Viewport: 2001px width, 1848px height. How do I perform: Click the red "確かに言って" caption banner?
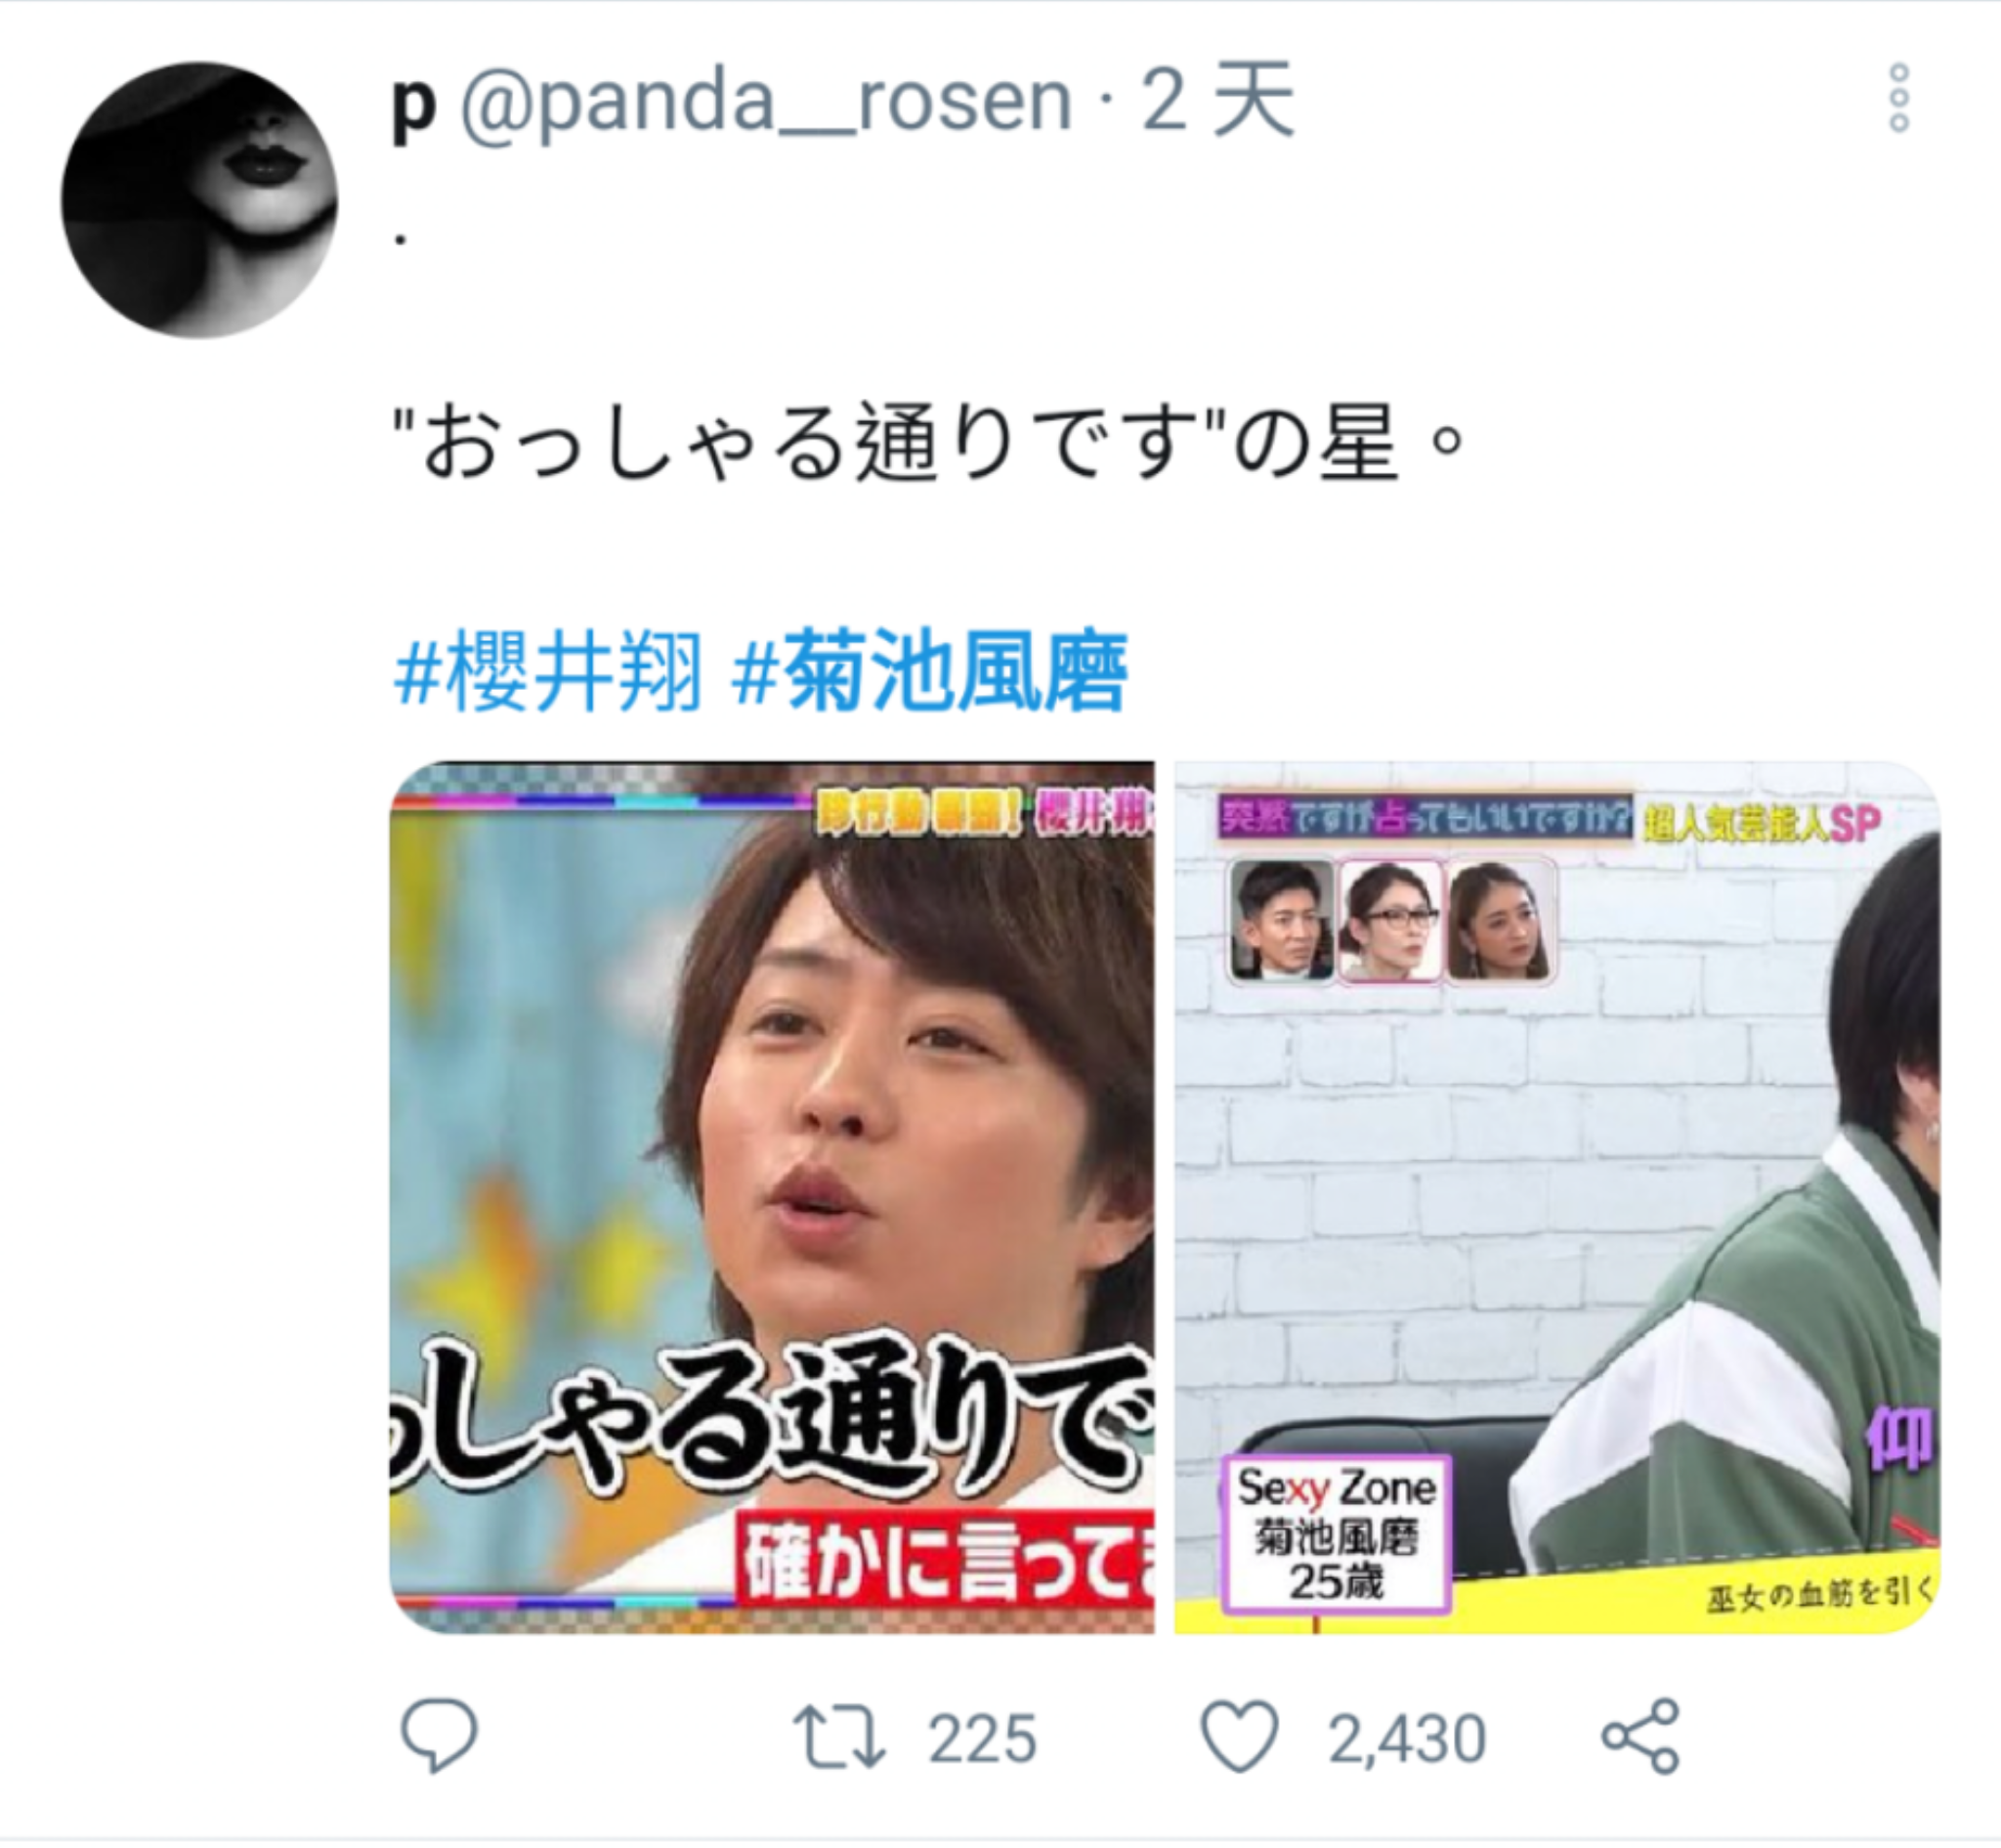tap(945, 1562)
